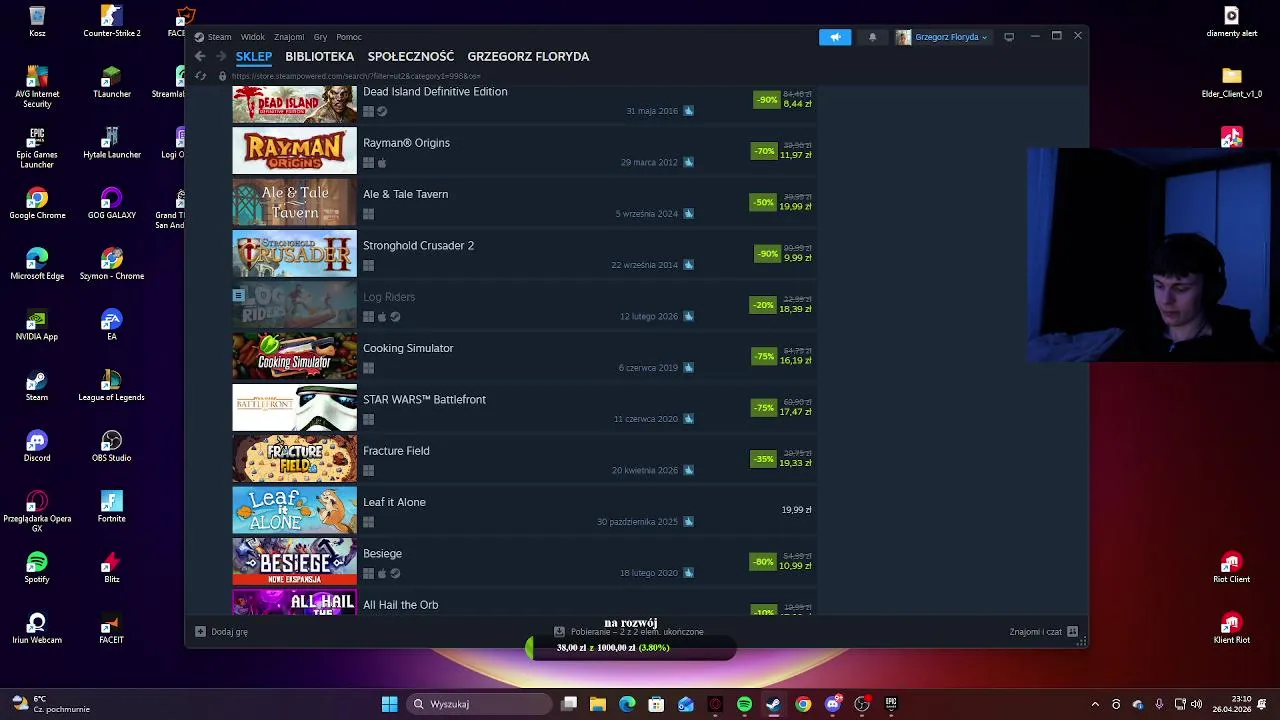Open Discord from the taskbar
This screenshot has width=1280, height=720.
(832, 704)
